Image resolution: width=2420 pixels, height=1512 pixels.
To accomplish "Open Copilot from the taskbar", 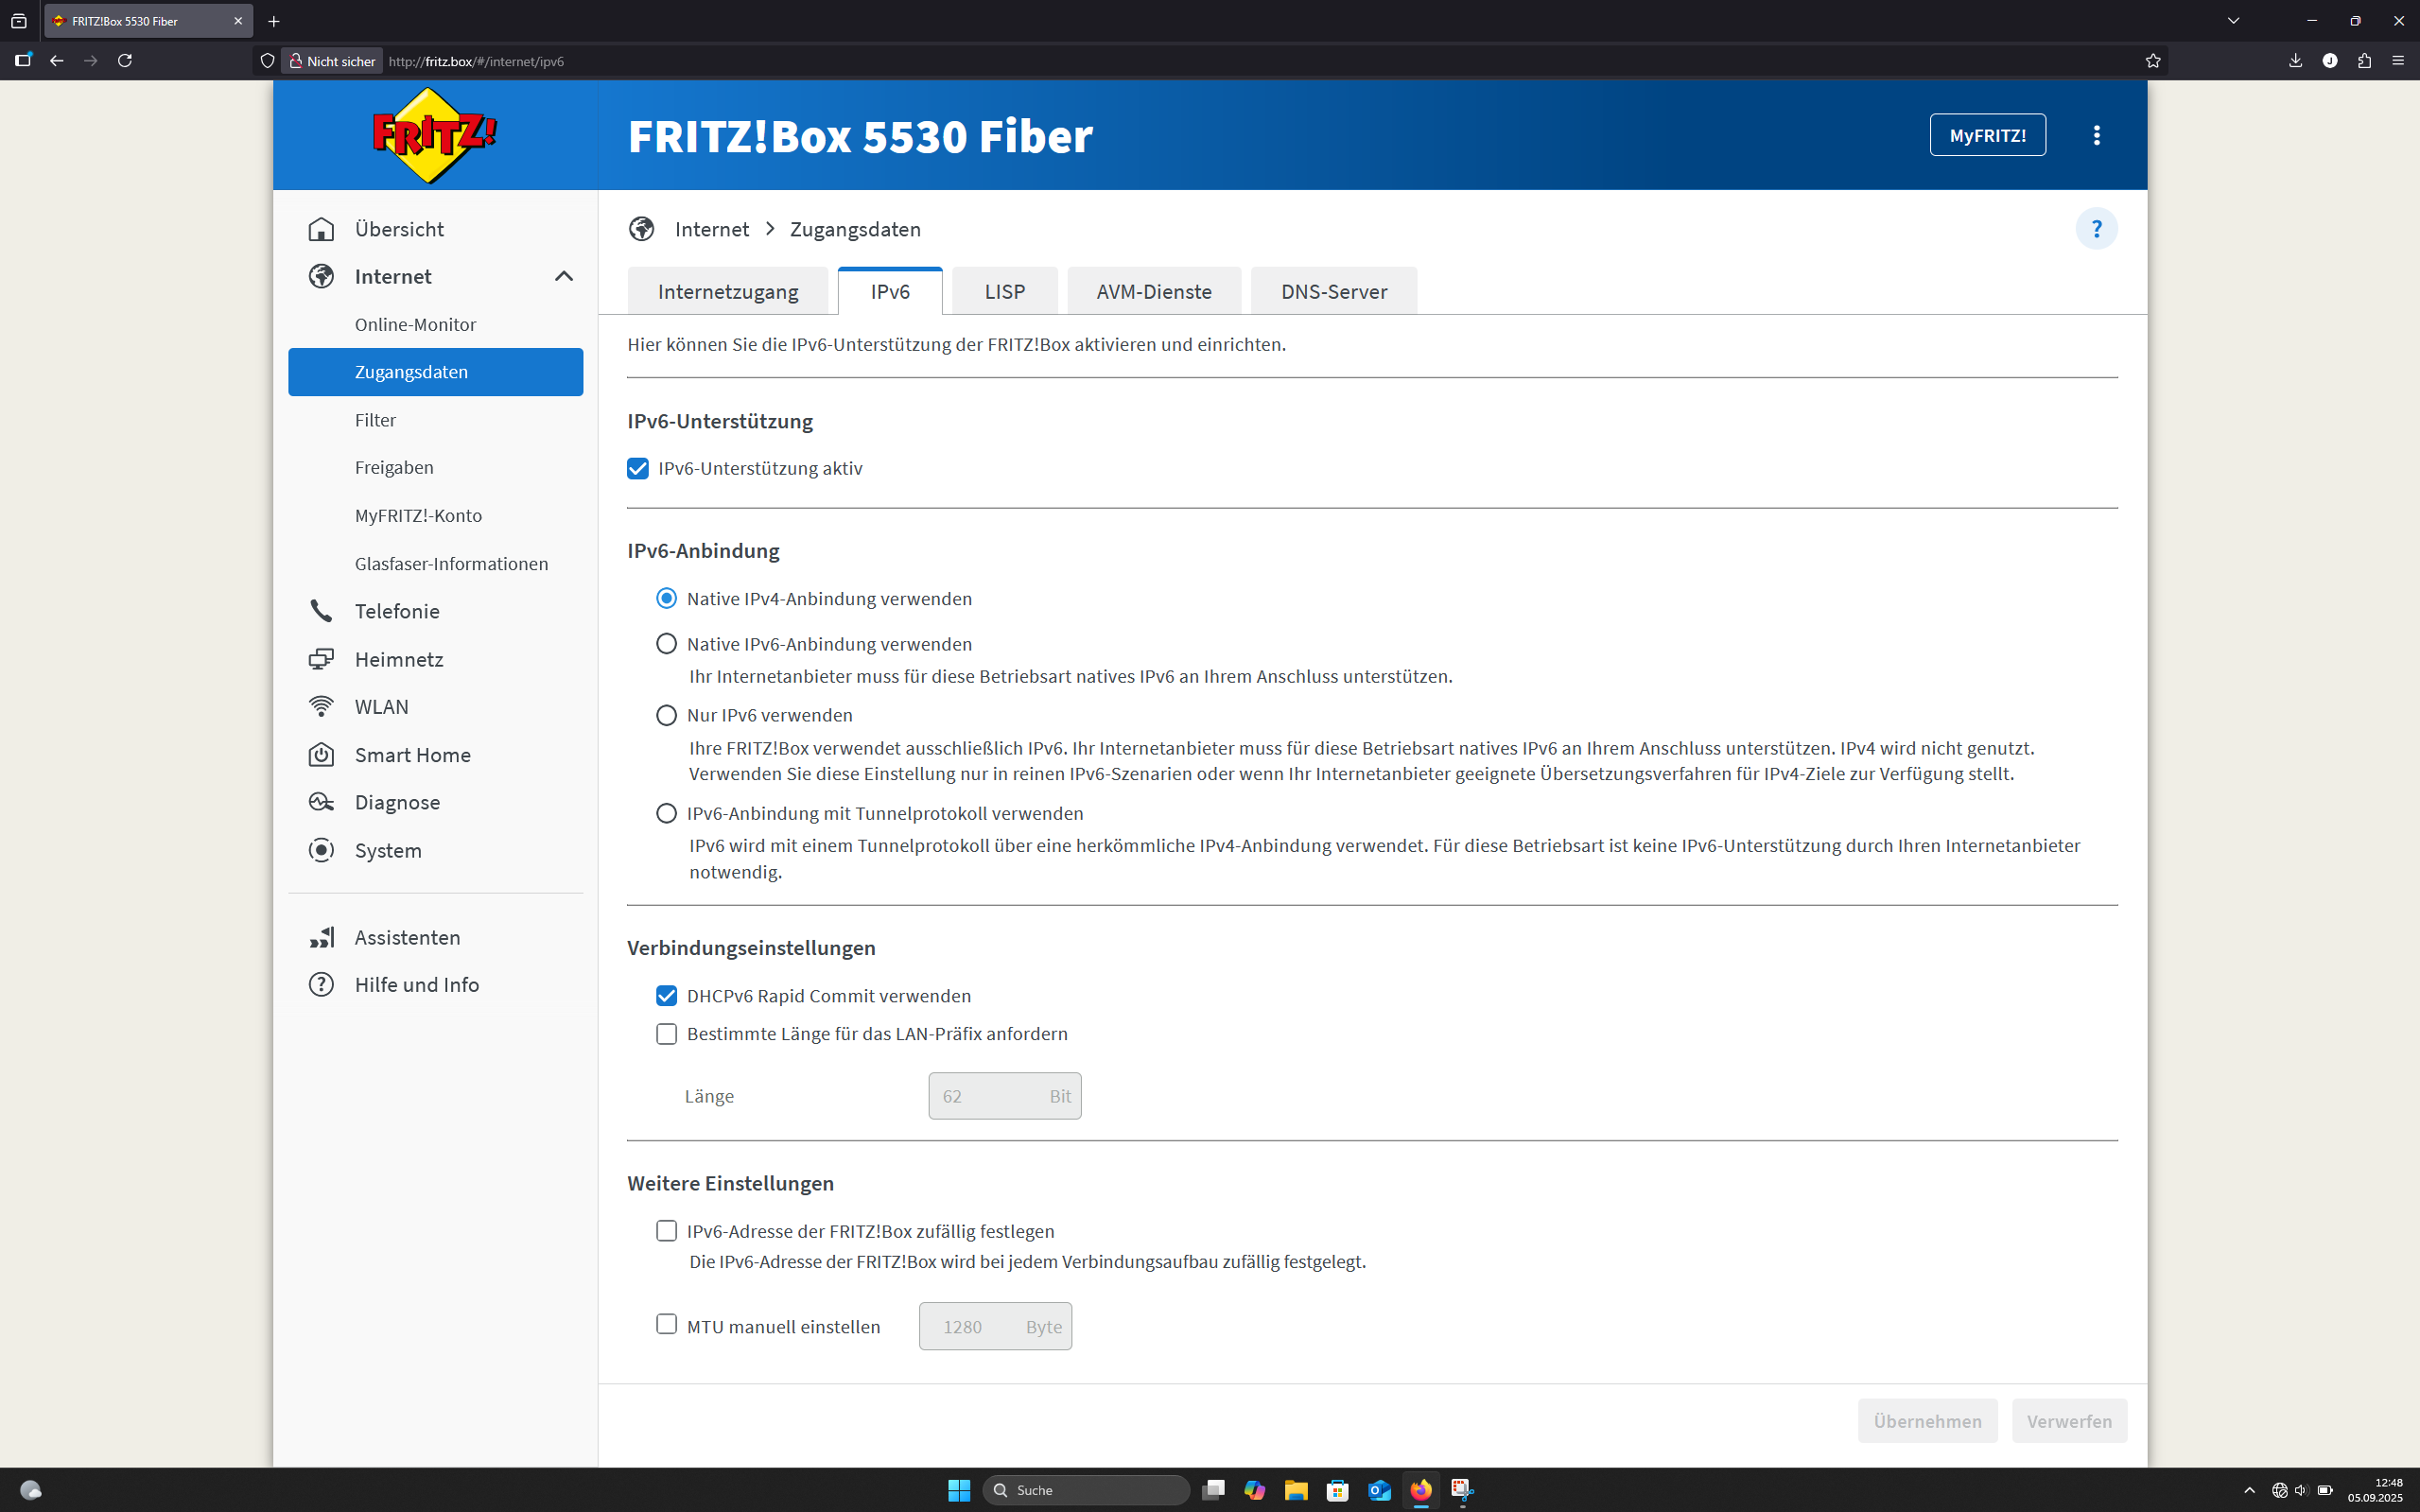I will tap(1254, 1490).
